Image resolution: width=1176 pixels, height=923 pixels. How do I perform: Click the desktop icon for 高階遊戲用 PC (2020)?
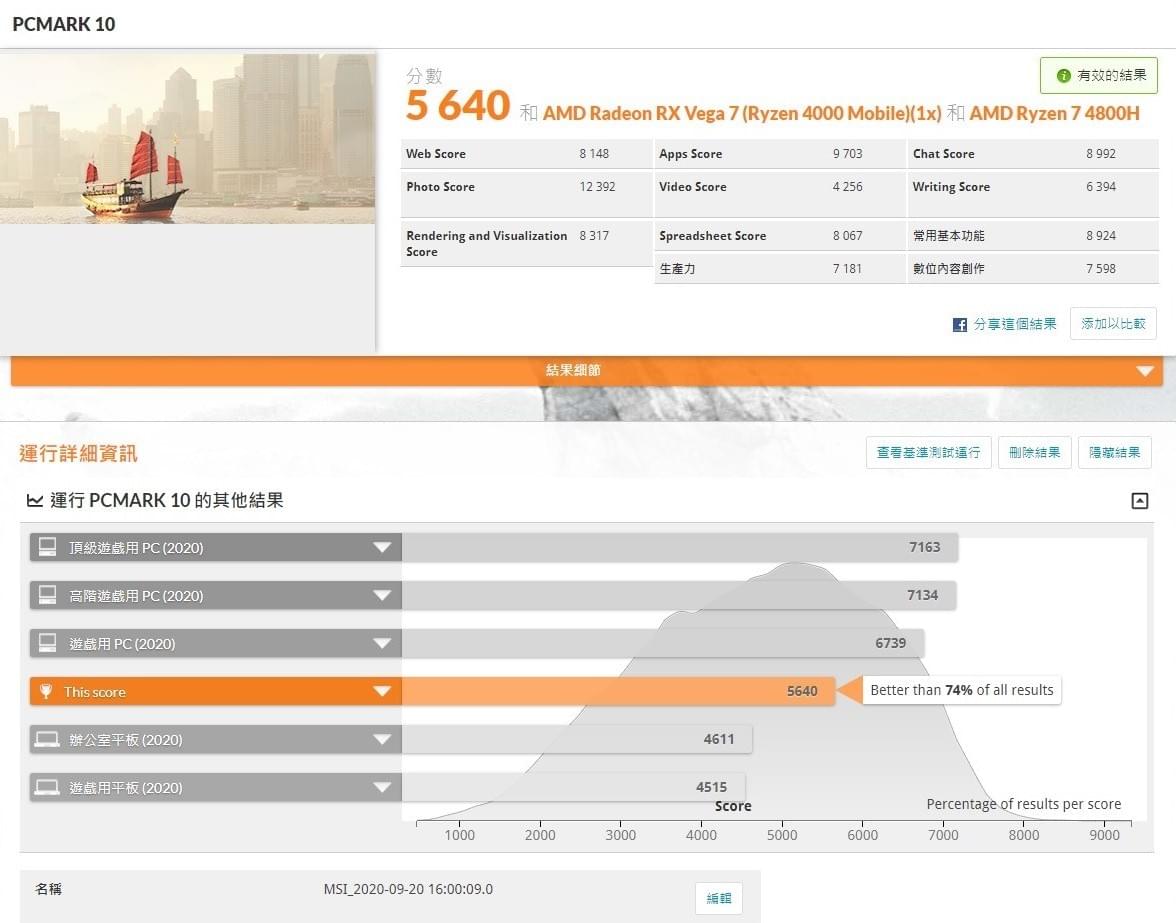coord(47,595)
